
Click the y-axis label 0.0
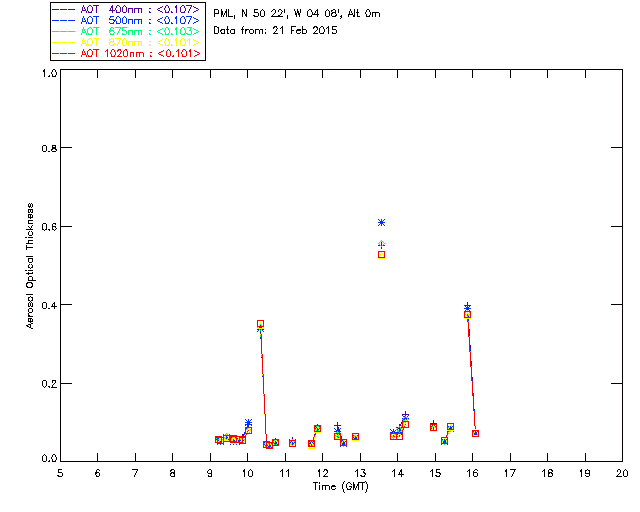click(49, 459)
